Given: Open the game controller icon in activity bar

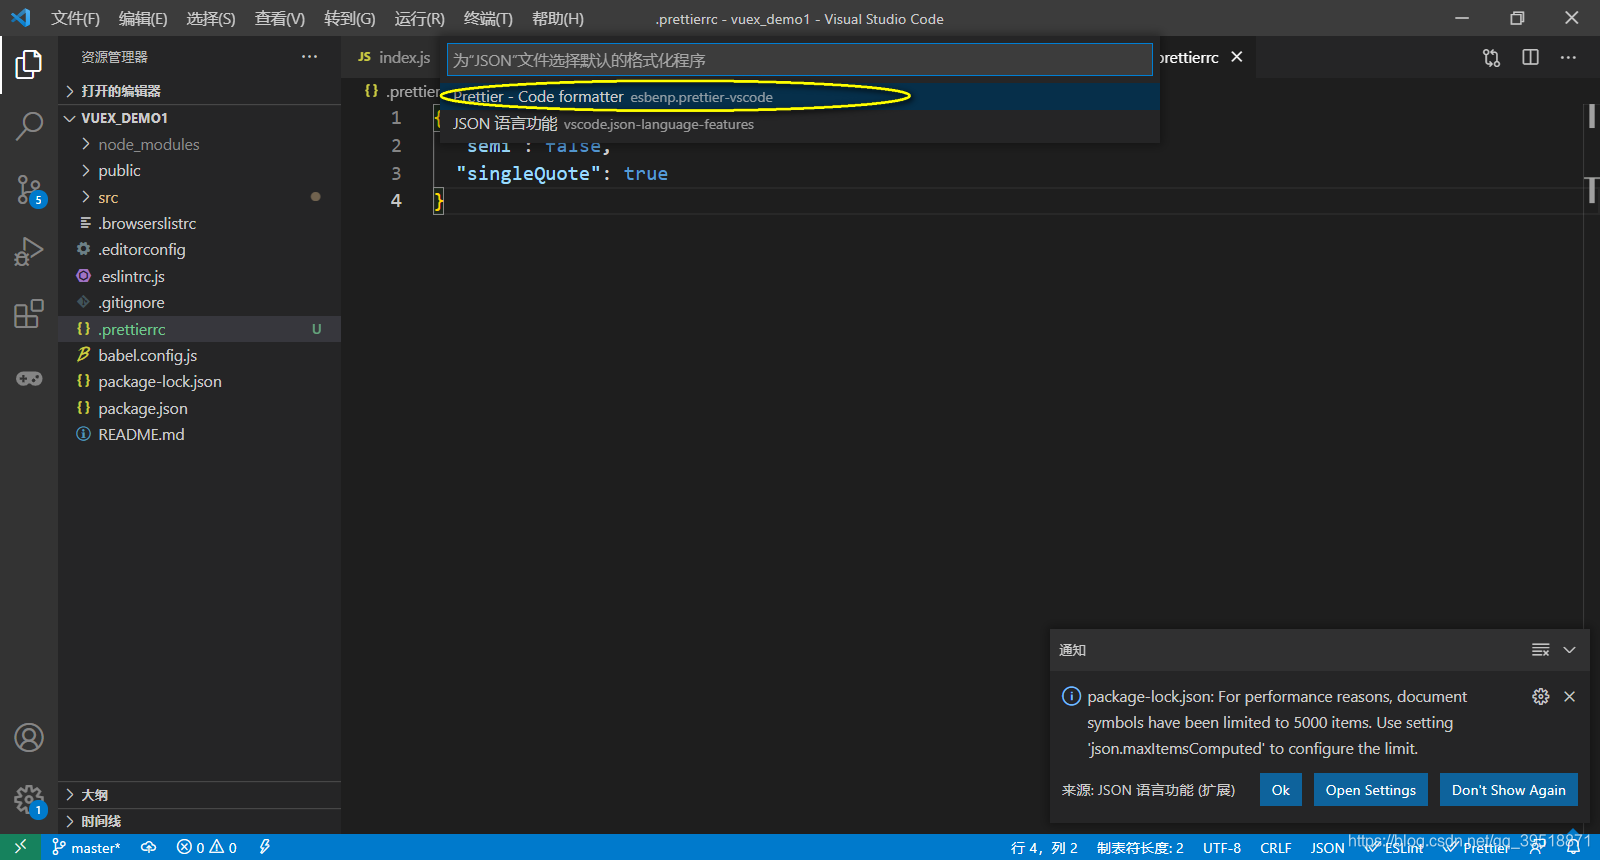Looking at the screenshot, I should click(29, 379).
